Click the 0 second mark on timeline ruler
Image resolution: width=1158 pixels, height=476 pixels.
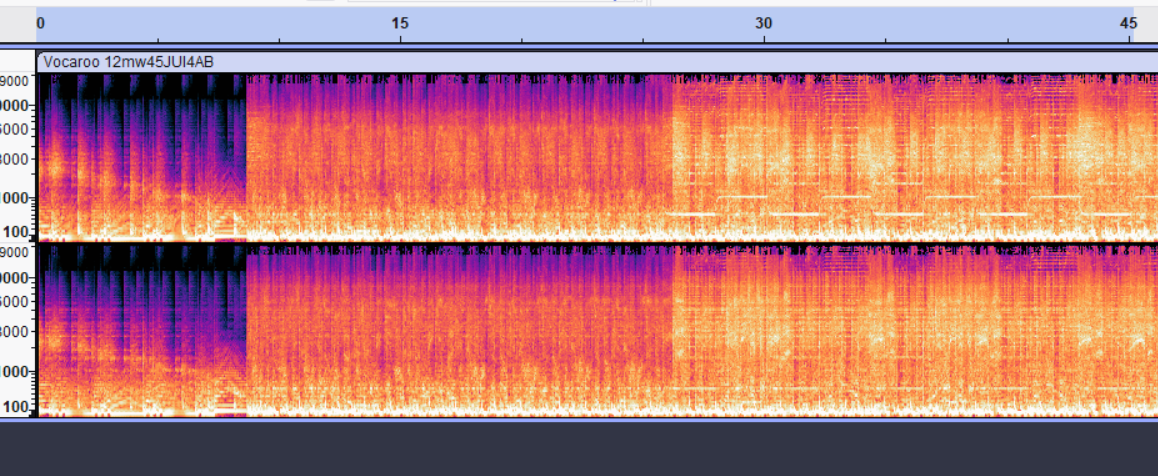click(x=41, y=24)
